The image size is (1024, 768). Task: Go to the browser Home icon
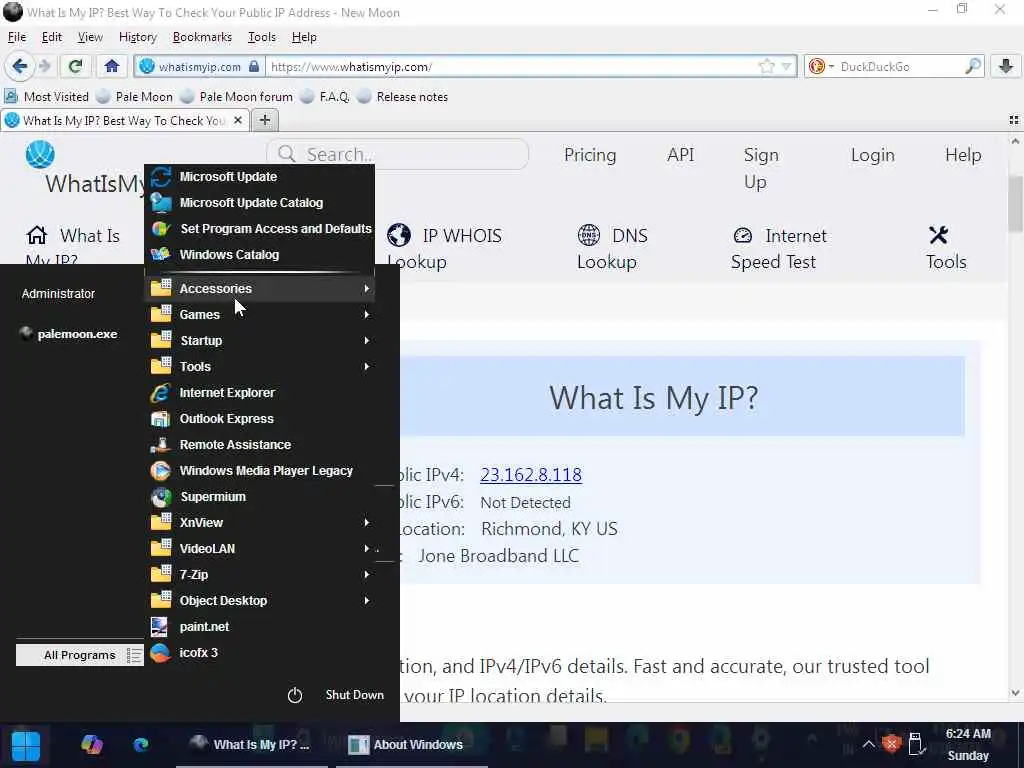112,66
